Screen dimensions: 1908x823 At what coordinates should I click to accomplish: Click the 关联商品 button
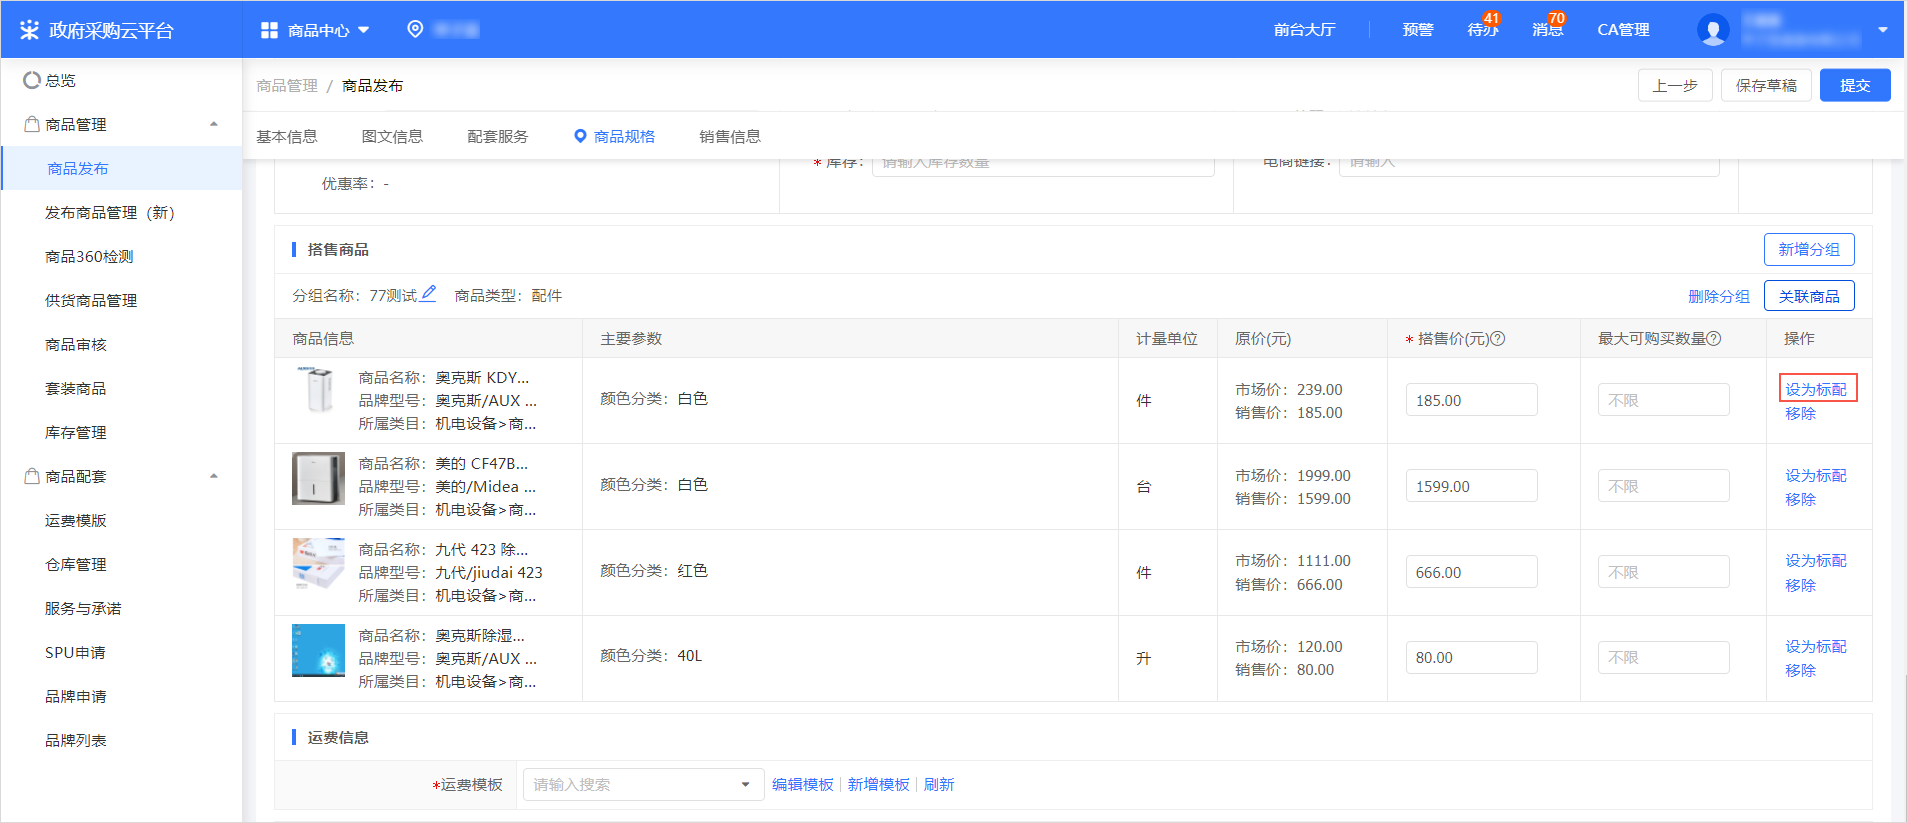click(1809, 296)
